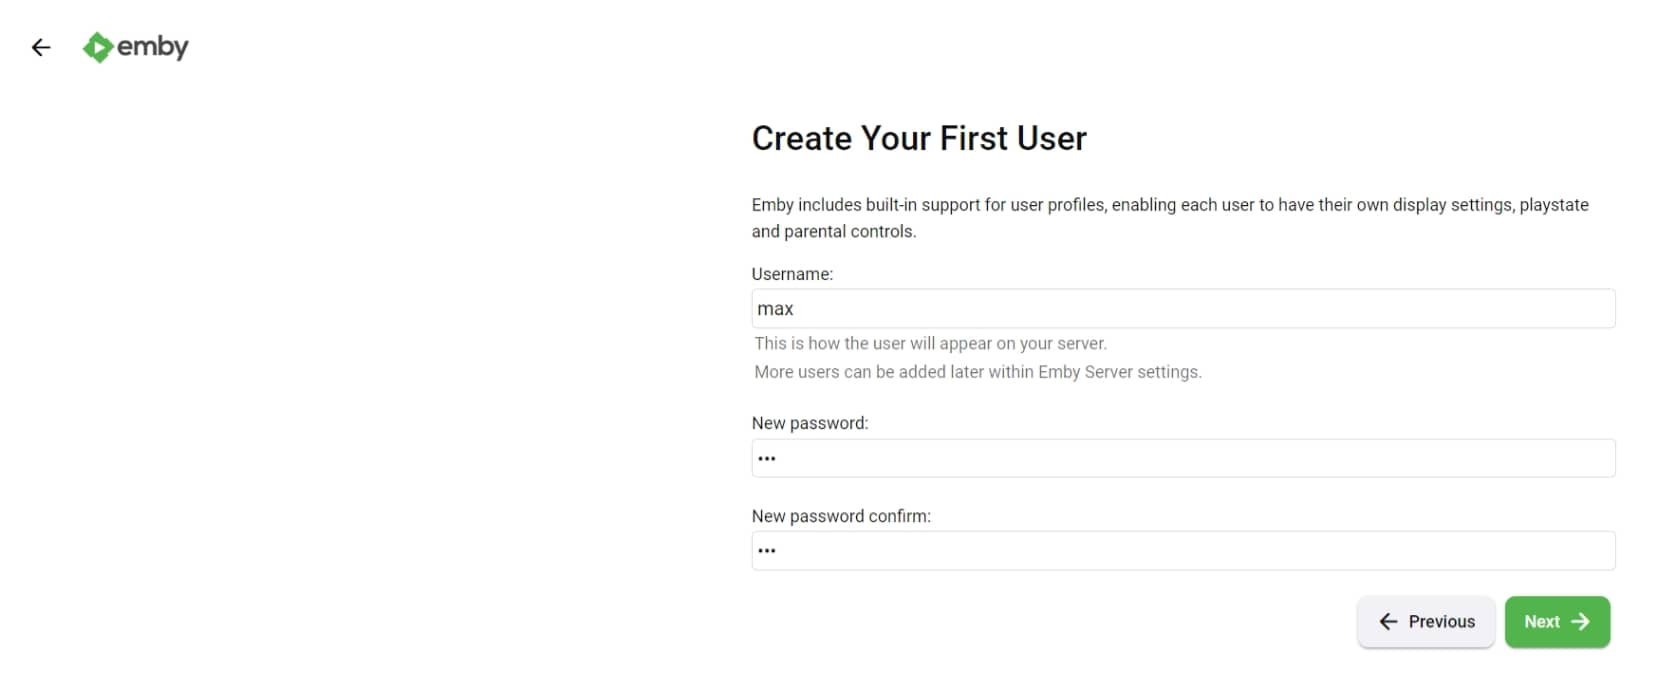Click the "Create Your First User" heading
The height and width of the screenshot is (690, 1676).
(x=918, y=138)
